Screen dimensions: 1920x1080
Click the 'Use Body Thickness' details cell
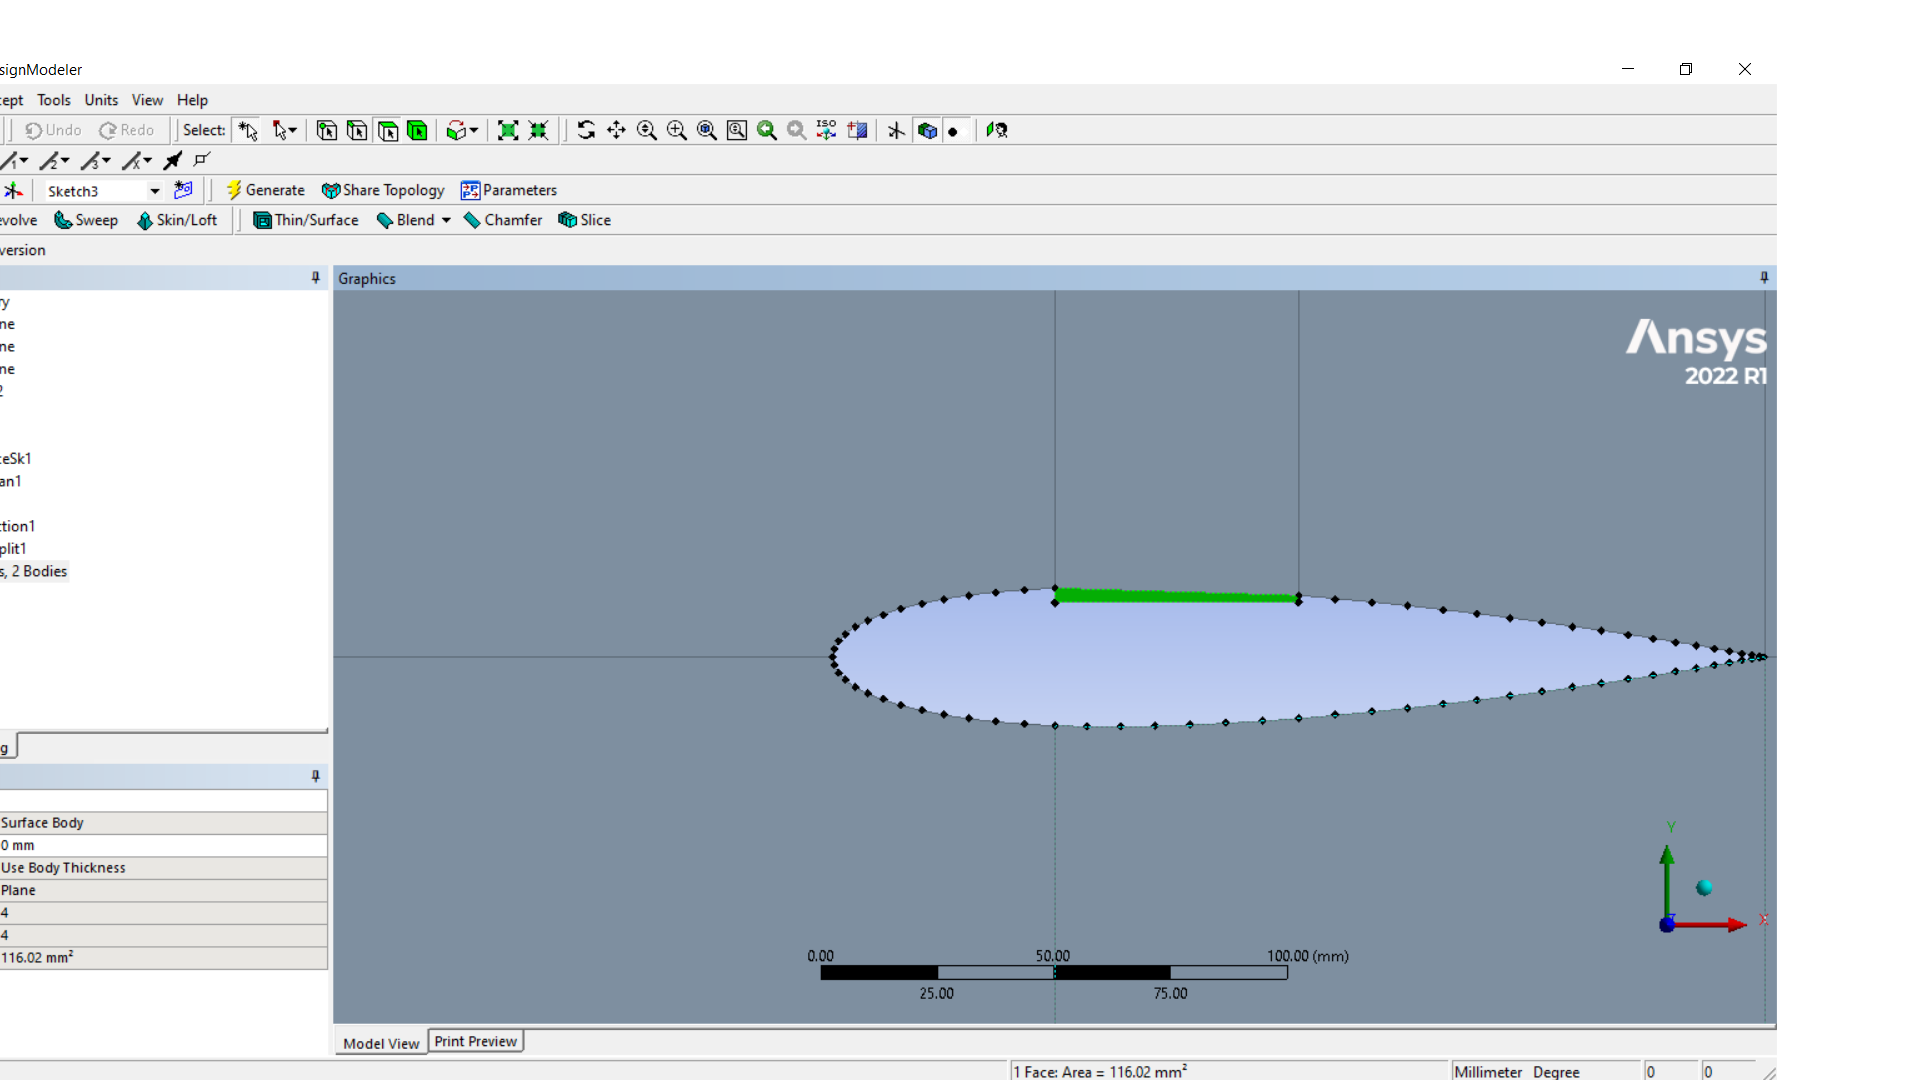tap(163, 868)
